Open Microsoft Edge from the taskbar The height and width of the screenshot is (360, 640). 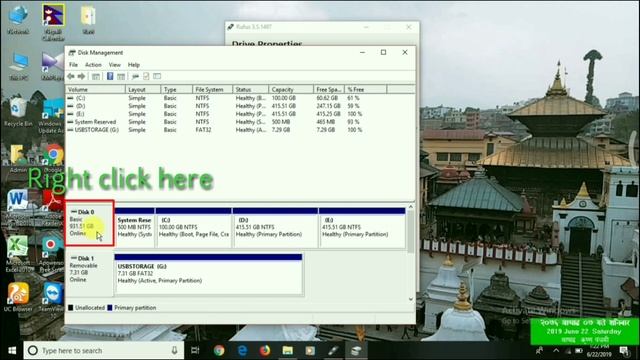click(242, 351)
